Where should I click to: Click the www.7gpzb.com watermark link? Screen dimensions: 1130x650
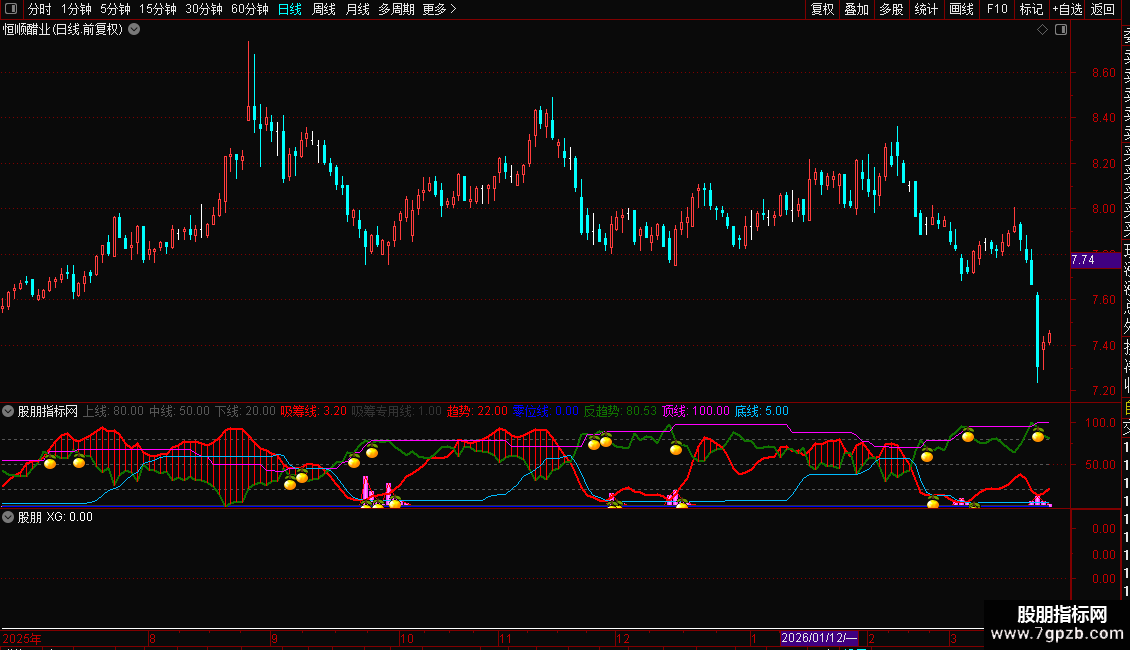(x=1057, y=634)
